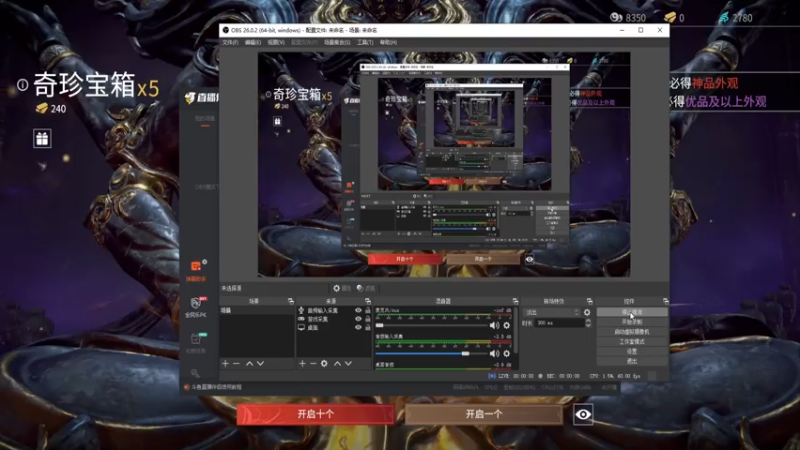Toggle lock on 音频输入采集 source
Image resolution: width=800 pixels, height=450 pixels.
coord(367,310)
